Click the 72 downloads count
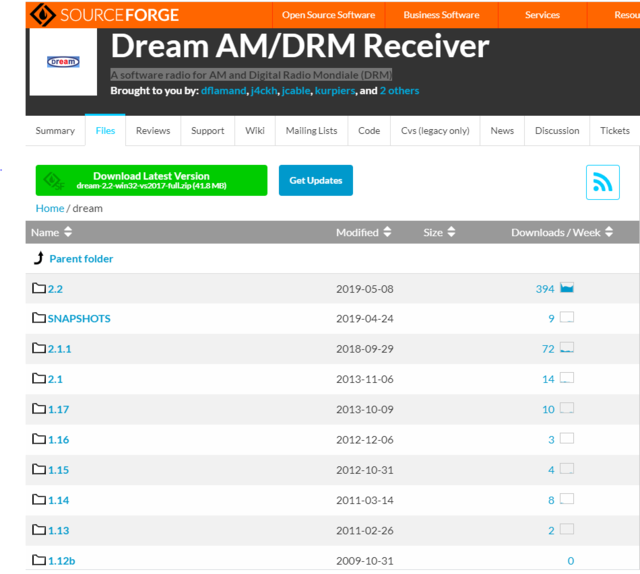This screenshot has height=574, width=640. [548, 349]
